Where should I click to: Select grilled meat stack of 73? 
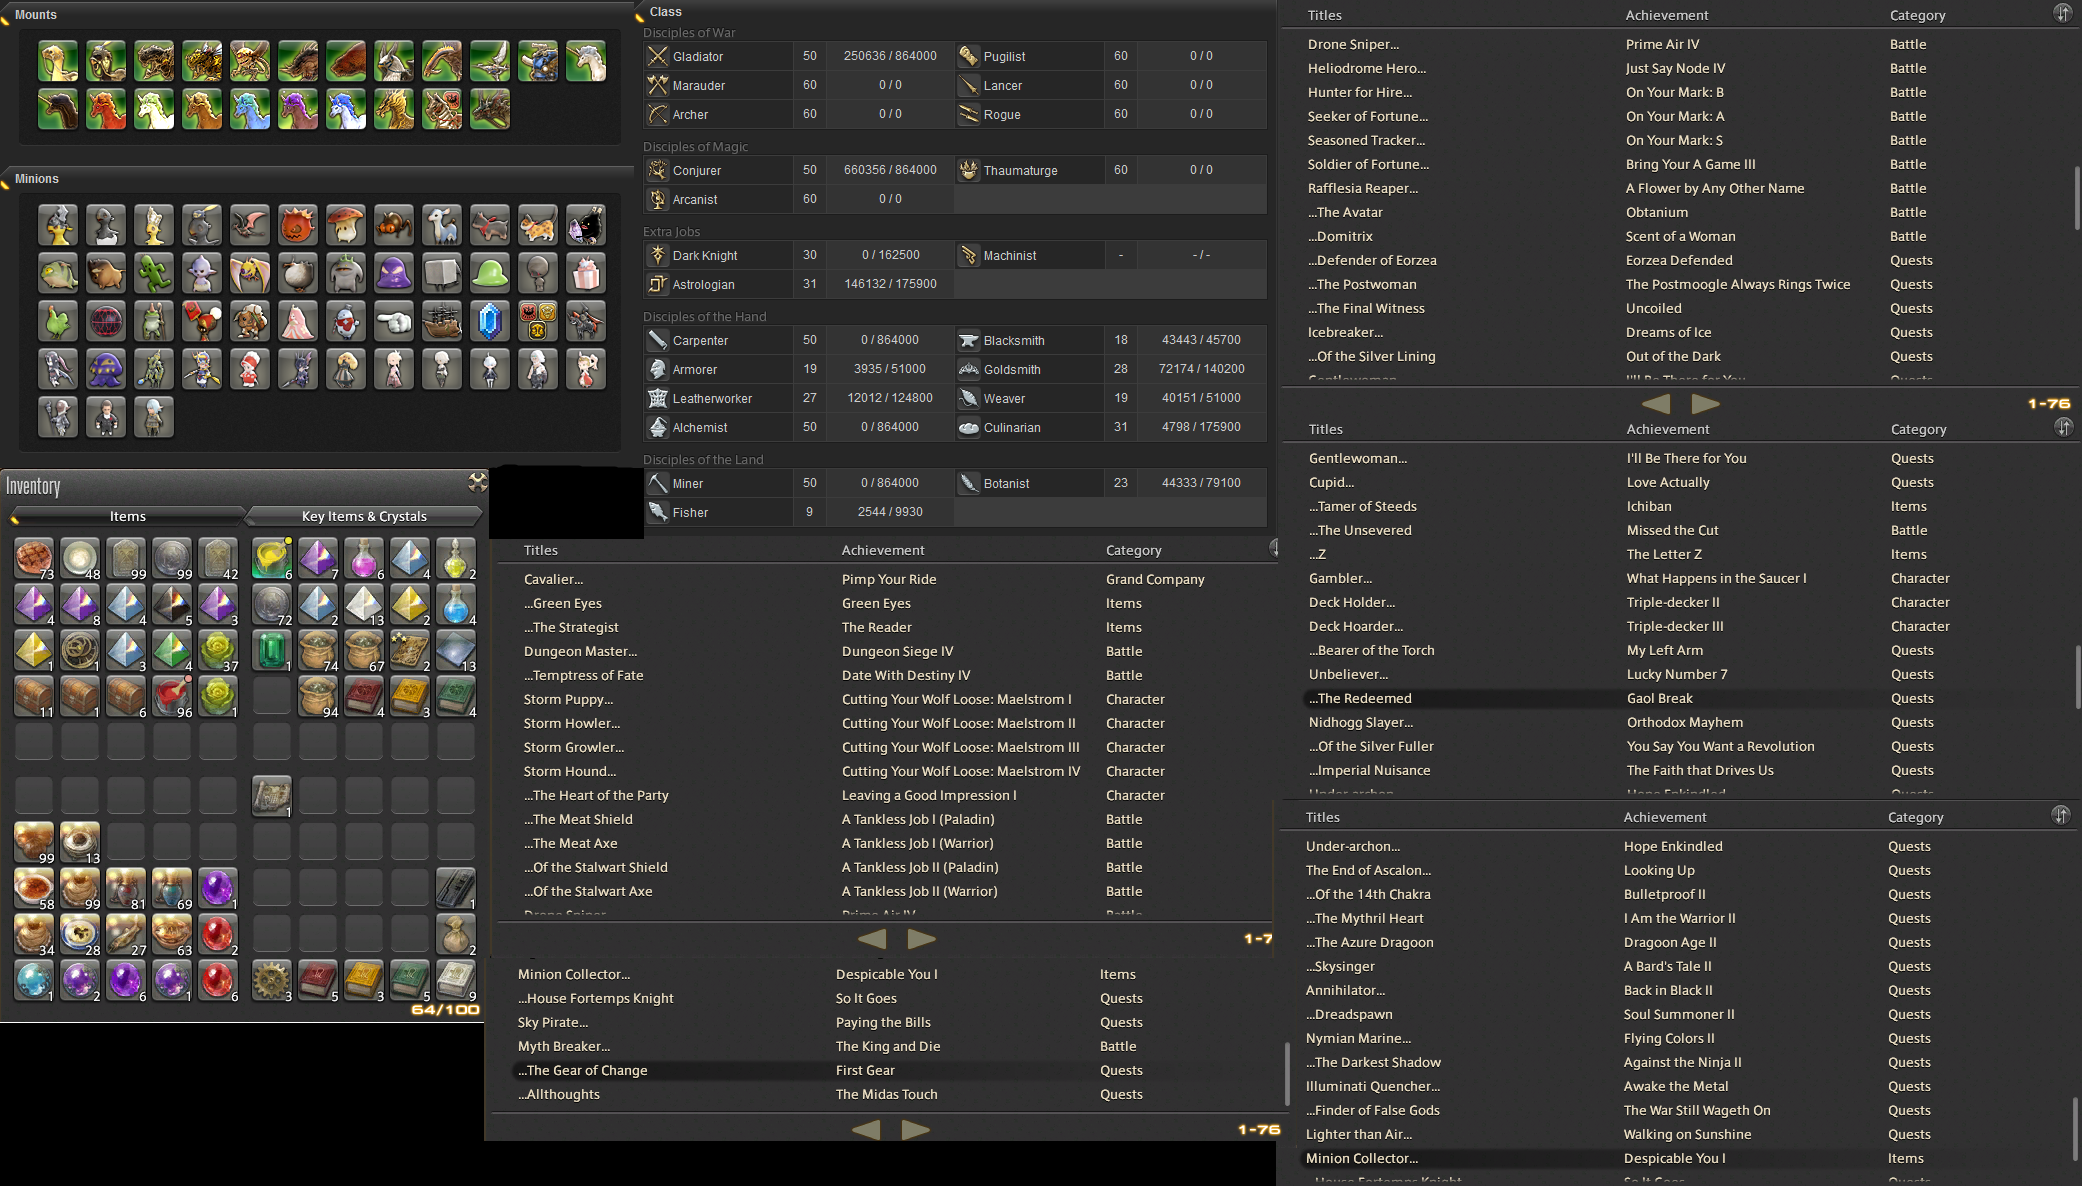click(34, 559)
